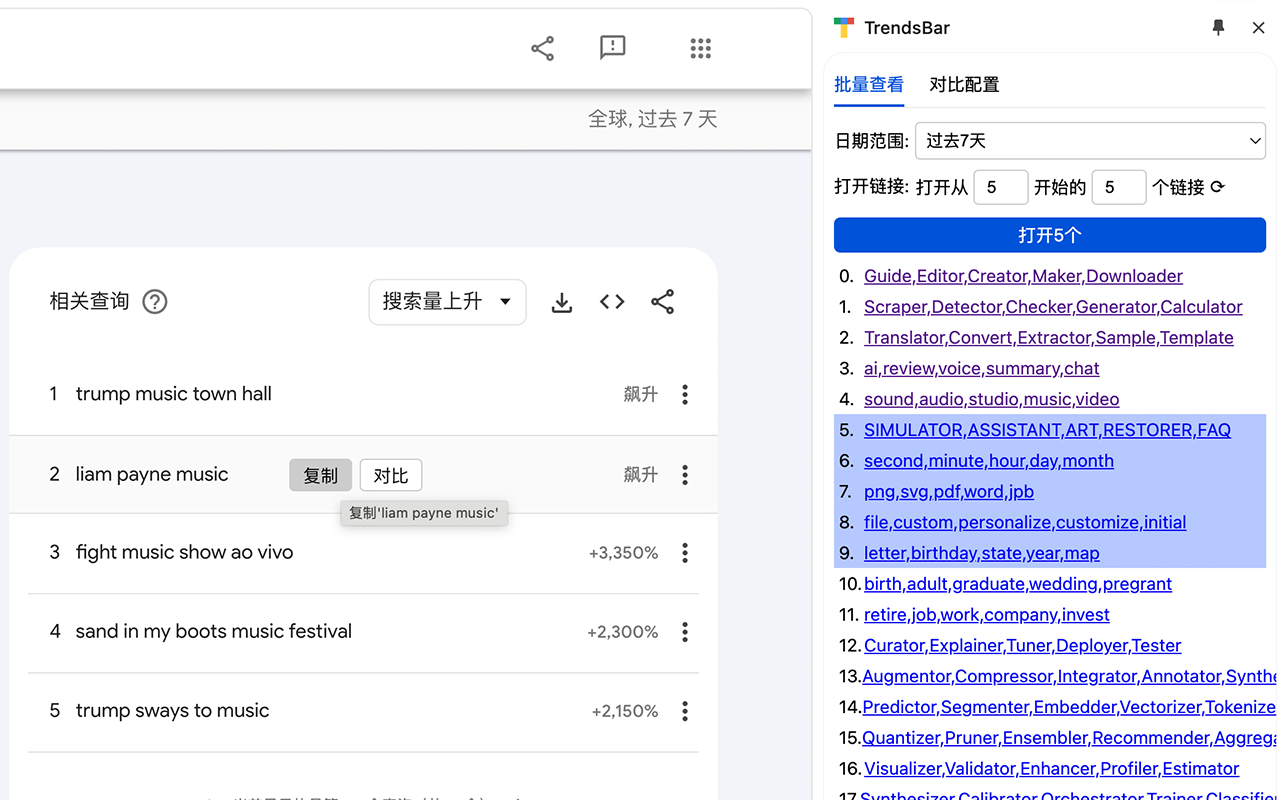Open link 8 file,custom,personalize,customize,initial
The height and width of the screenshot is (800, 1280).
point(1025,523)
